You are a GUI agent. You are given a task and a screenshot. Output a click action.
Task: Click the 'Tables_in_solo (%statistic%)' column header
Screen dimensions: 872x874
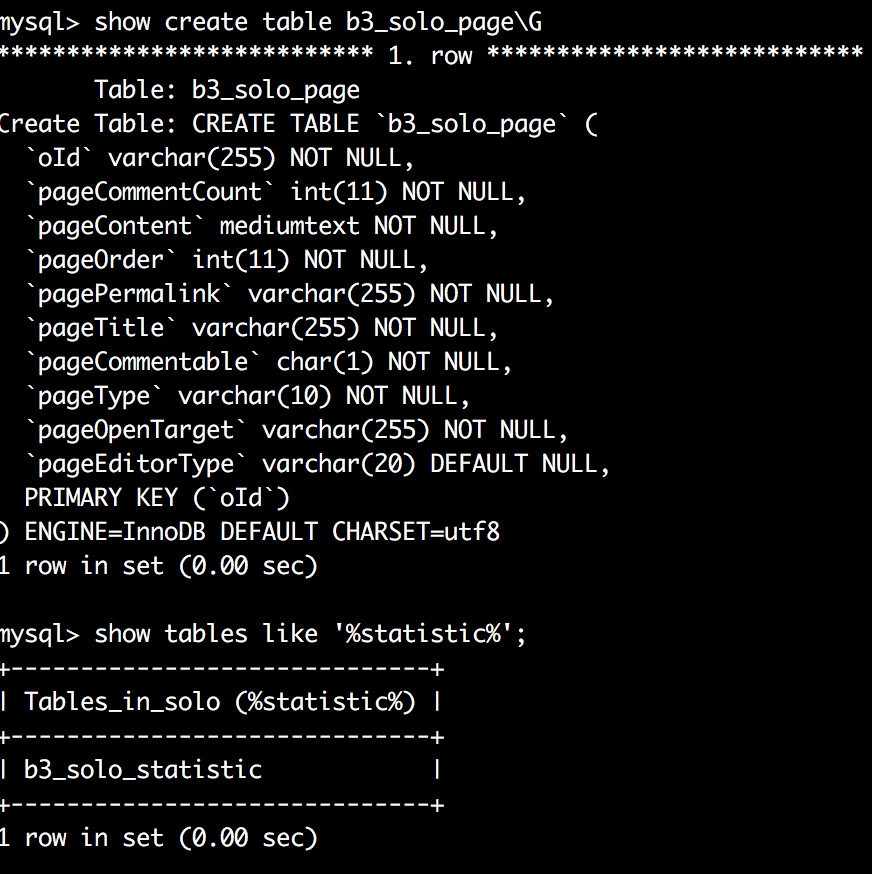pyautogui.click(x=220, y=702)
